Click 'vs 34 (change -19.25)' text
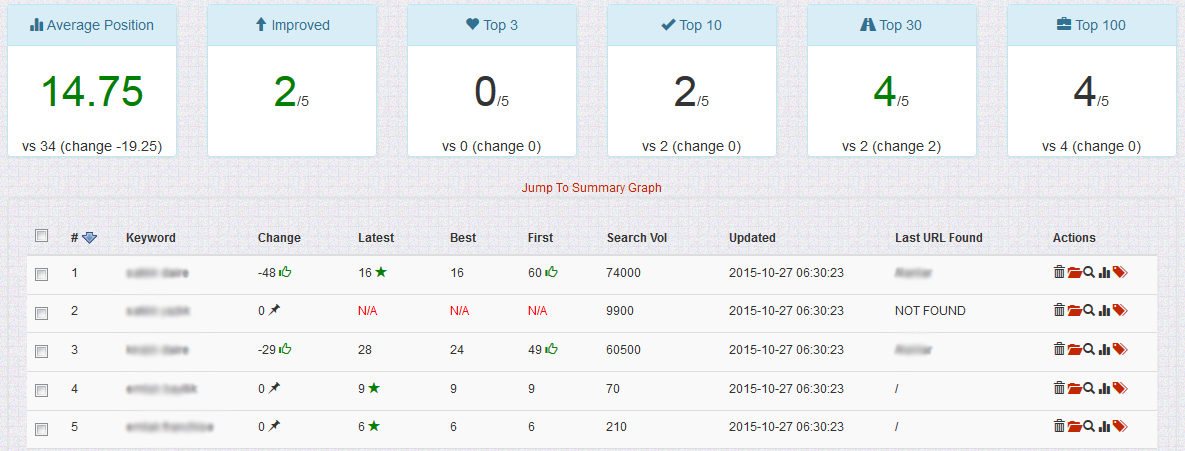1185x451 pixels. (x=92, y=146)
